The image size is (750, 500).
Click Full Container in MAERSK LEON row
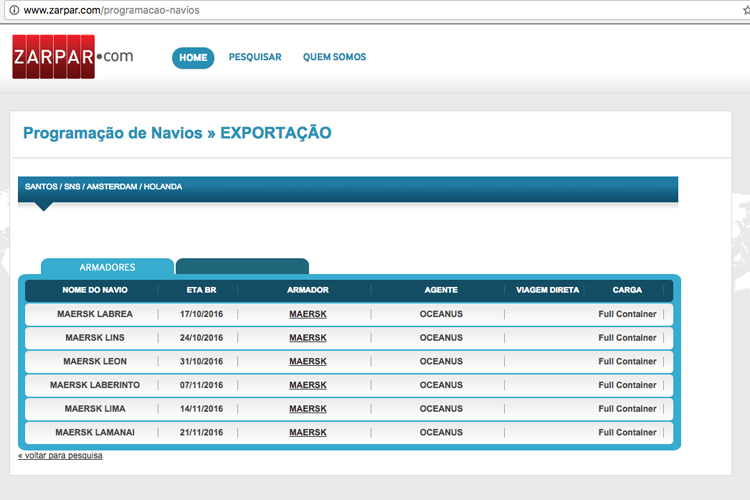click(627, 362)
